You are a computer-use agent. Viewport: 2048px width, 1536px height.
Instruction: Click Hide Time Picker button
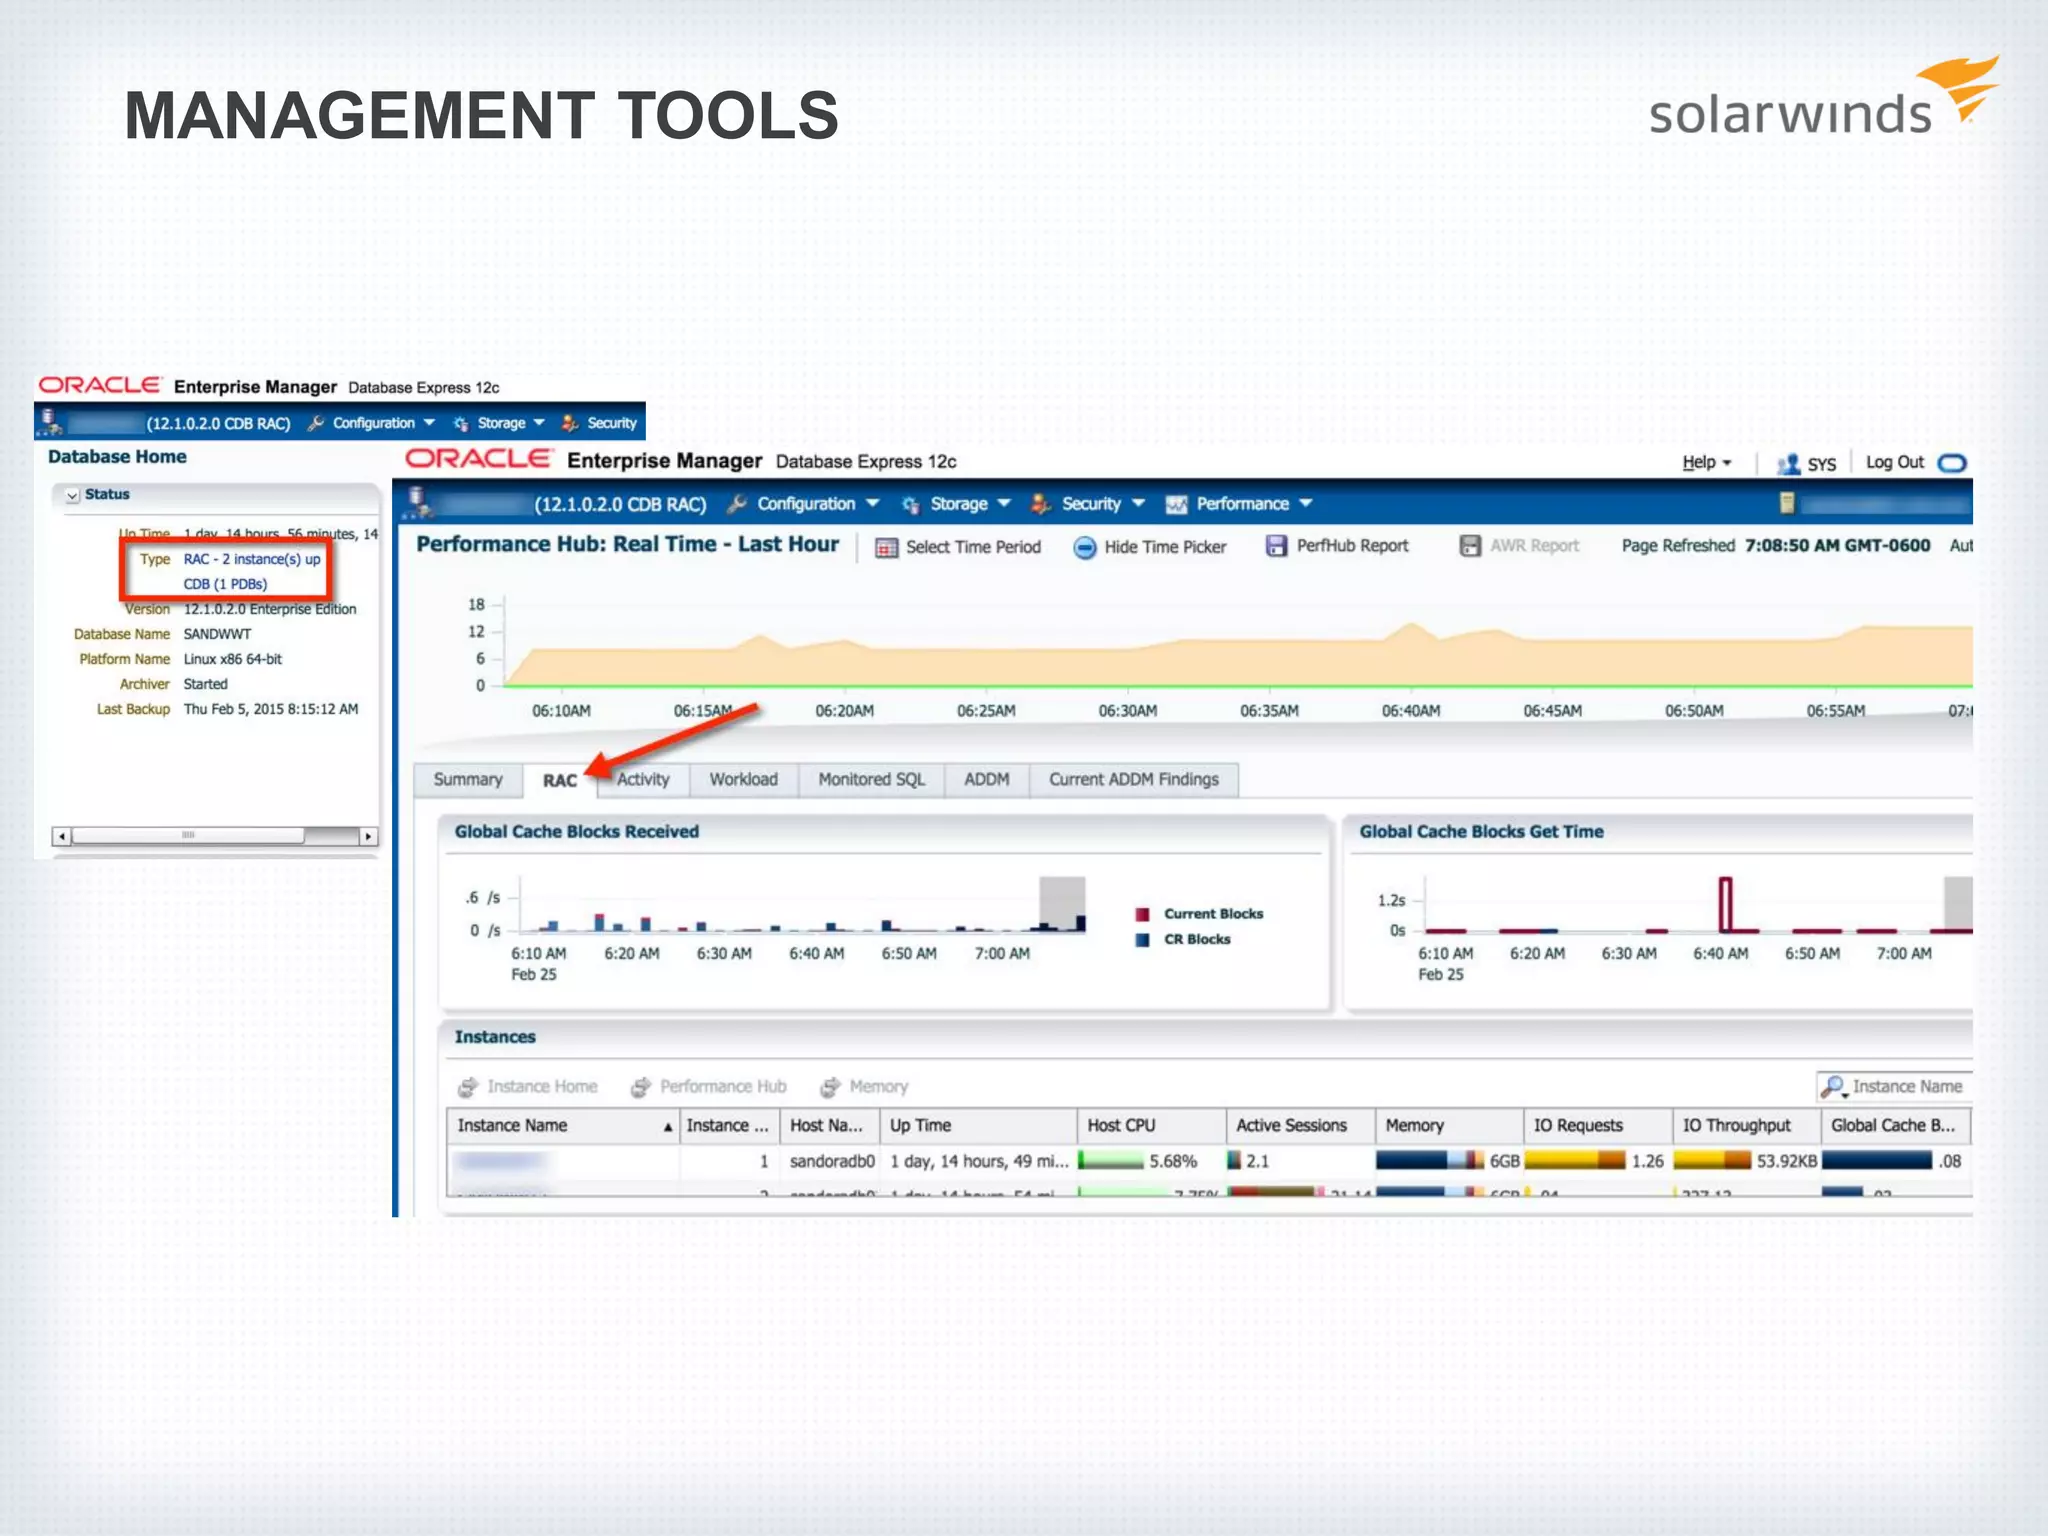pos(1150,547)
